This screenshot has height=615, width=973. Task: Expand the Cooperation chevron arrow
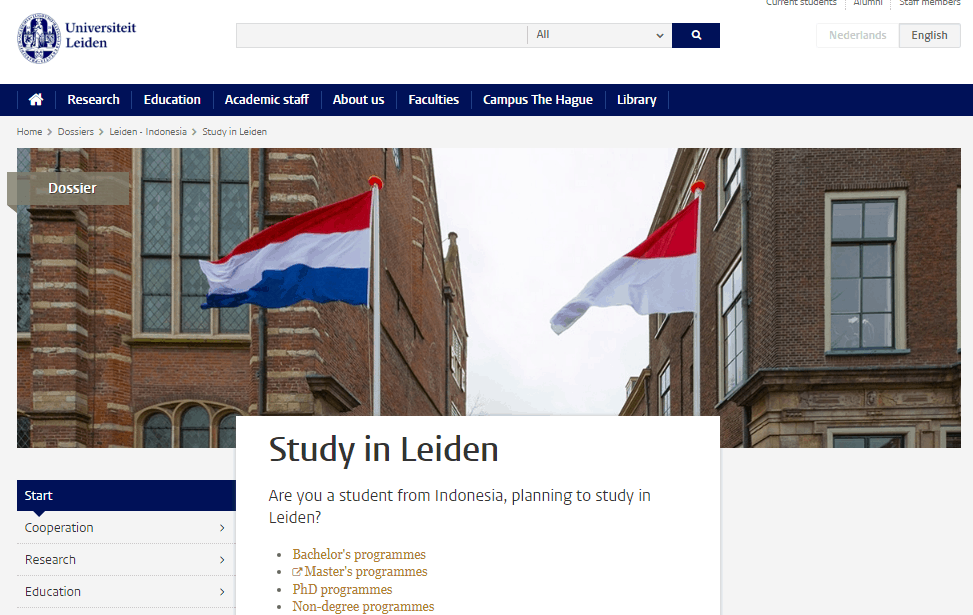pos(222,527)
